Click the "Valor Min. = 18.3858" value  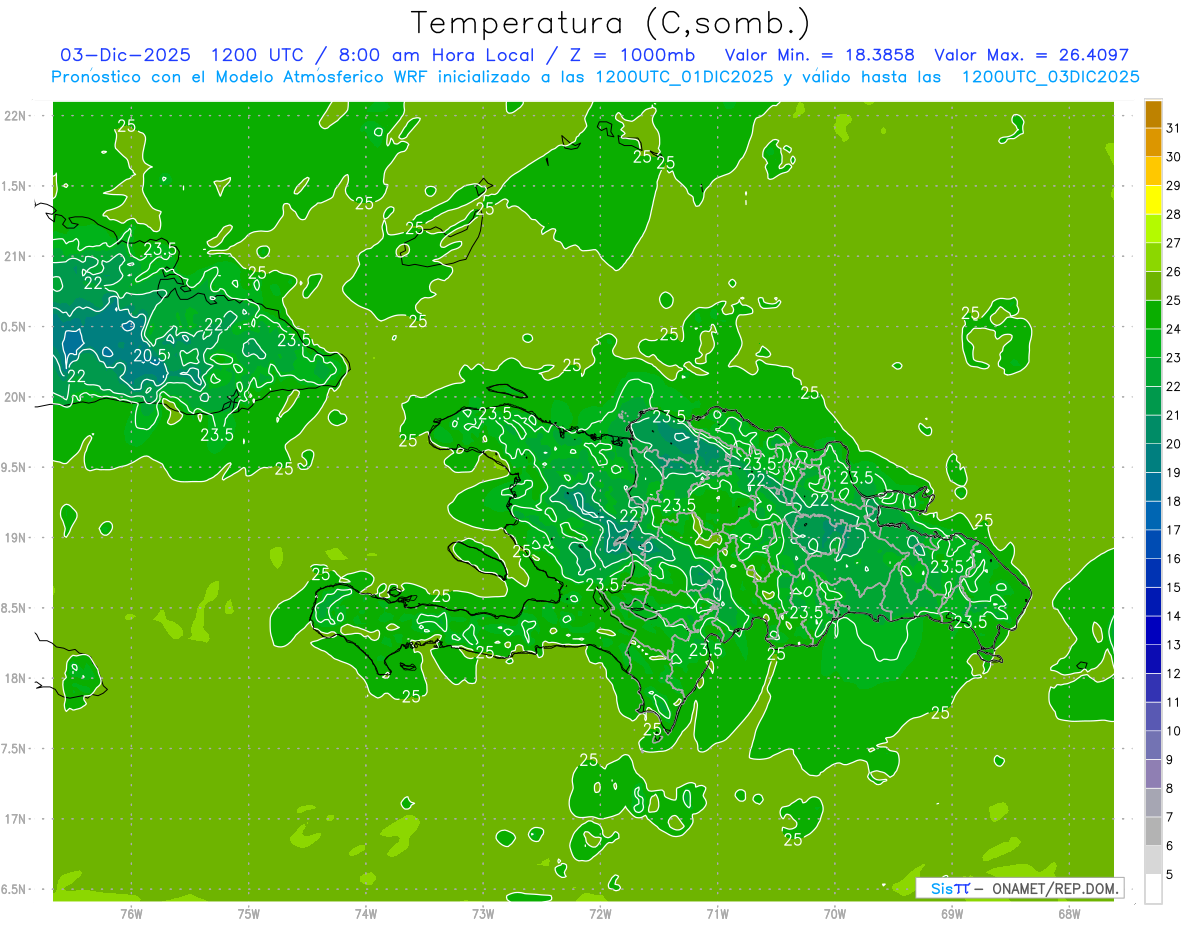[x=819, y=55]
